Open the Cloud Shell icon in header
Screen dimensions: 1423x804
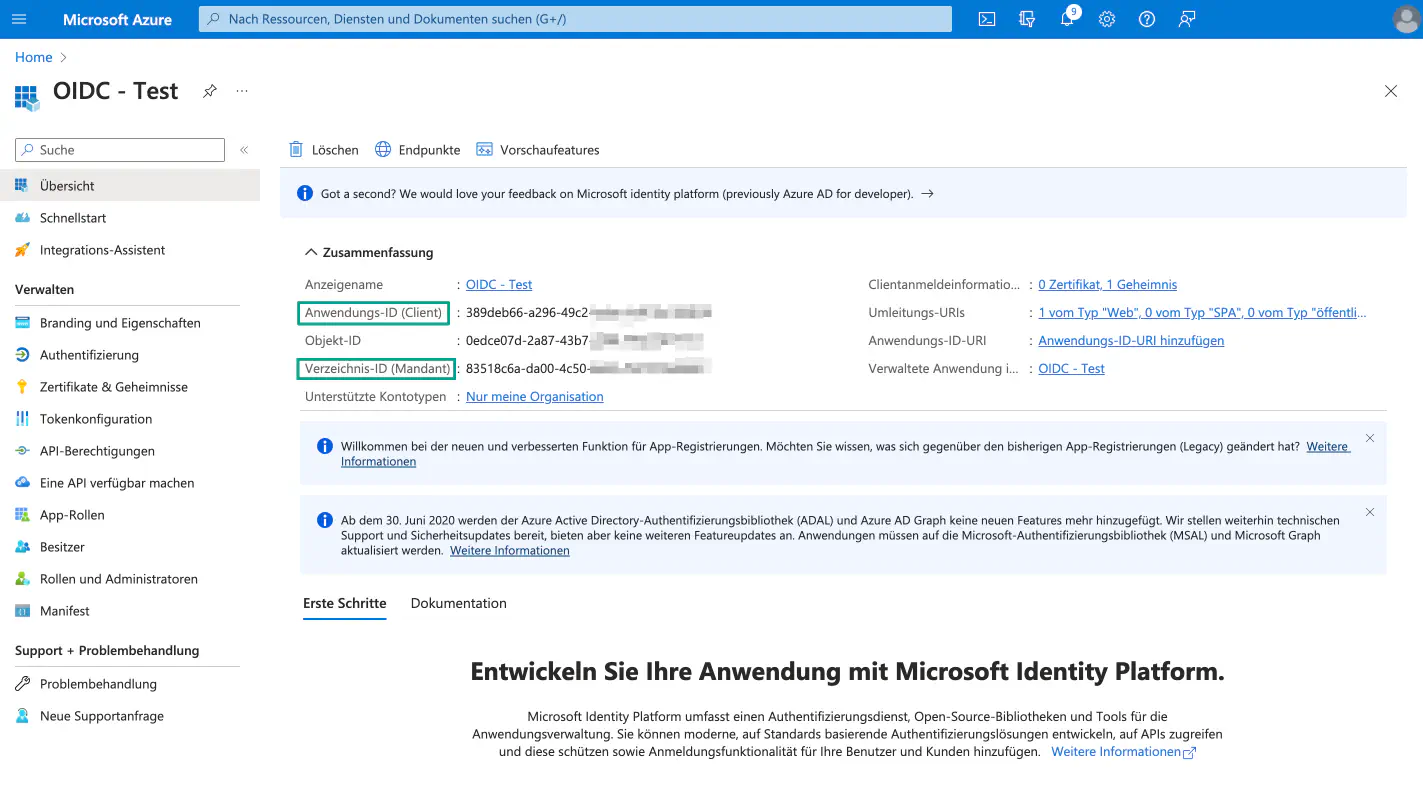pyautogui.click(x=987, y=19)
